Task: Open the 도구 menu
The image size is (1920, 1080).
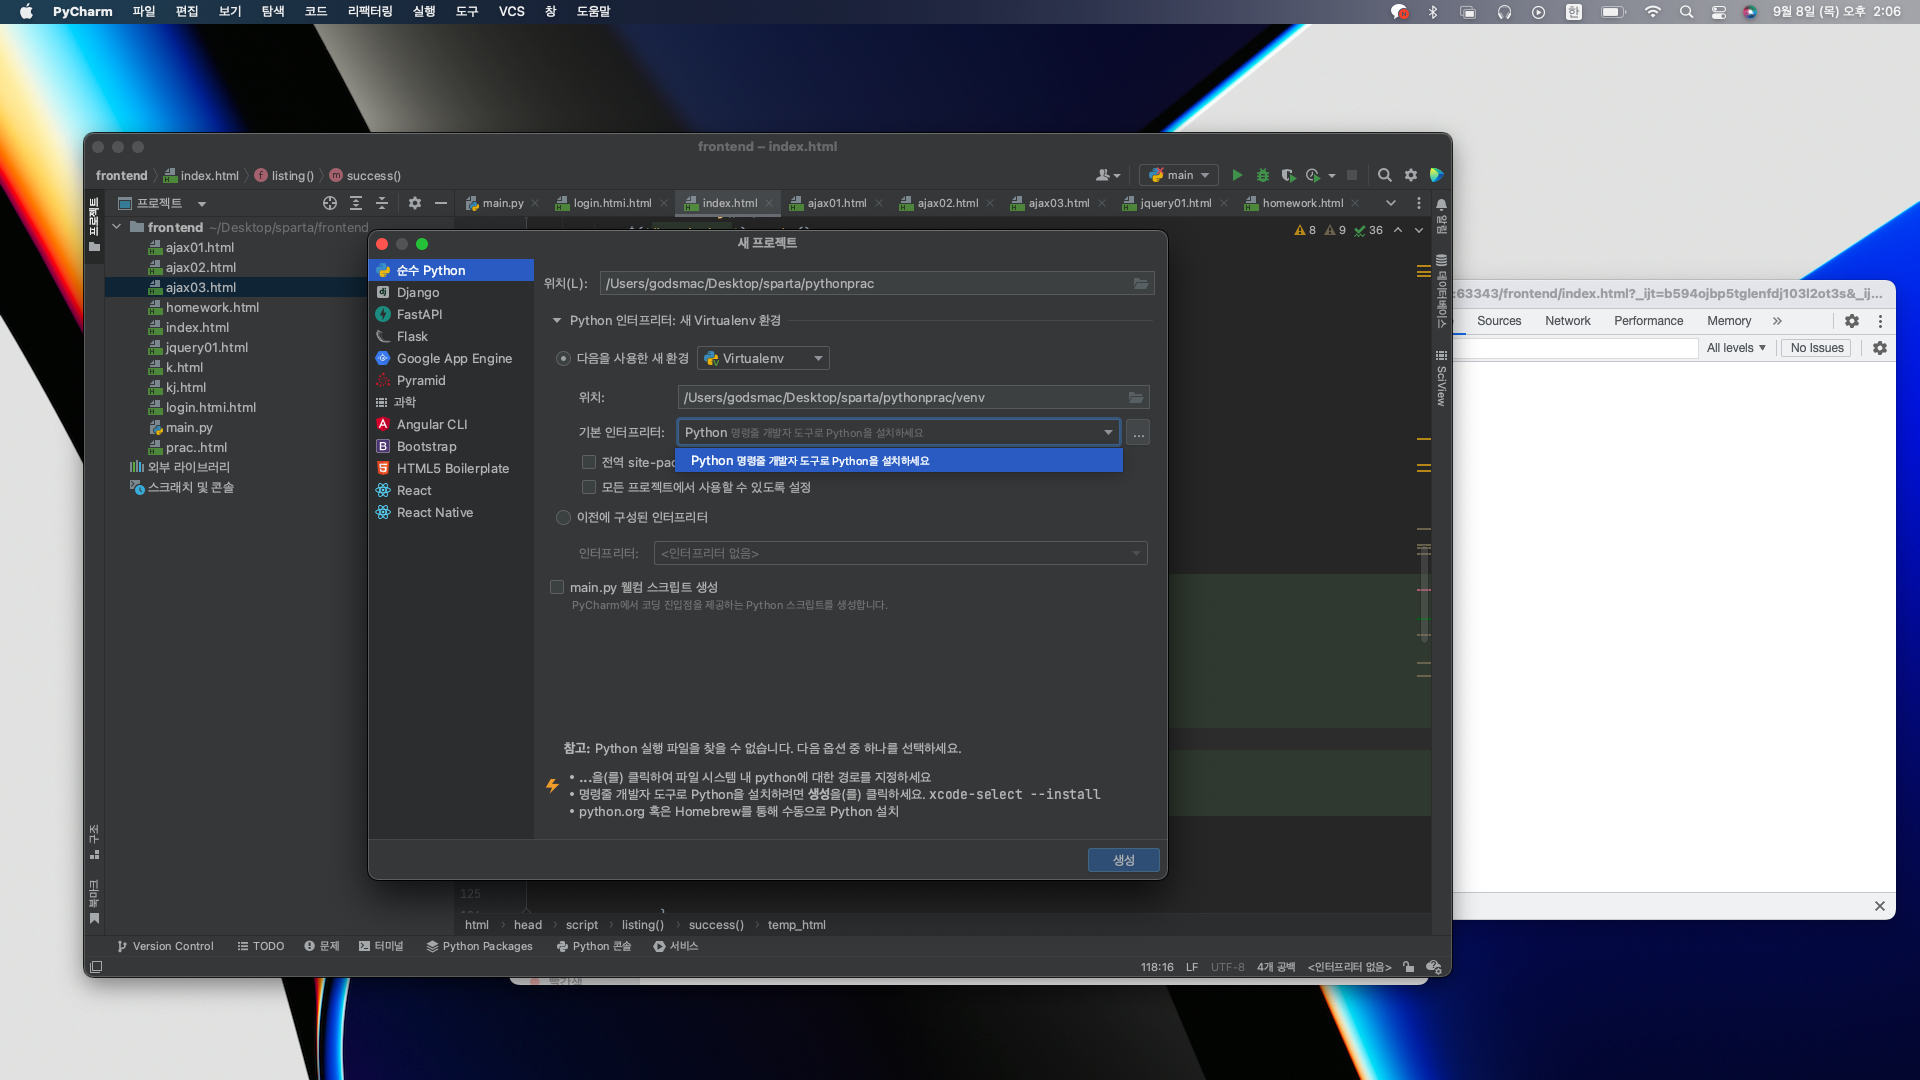Action: click(x=467, y=12)
